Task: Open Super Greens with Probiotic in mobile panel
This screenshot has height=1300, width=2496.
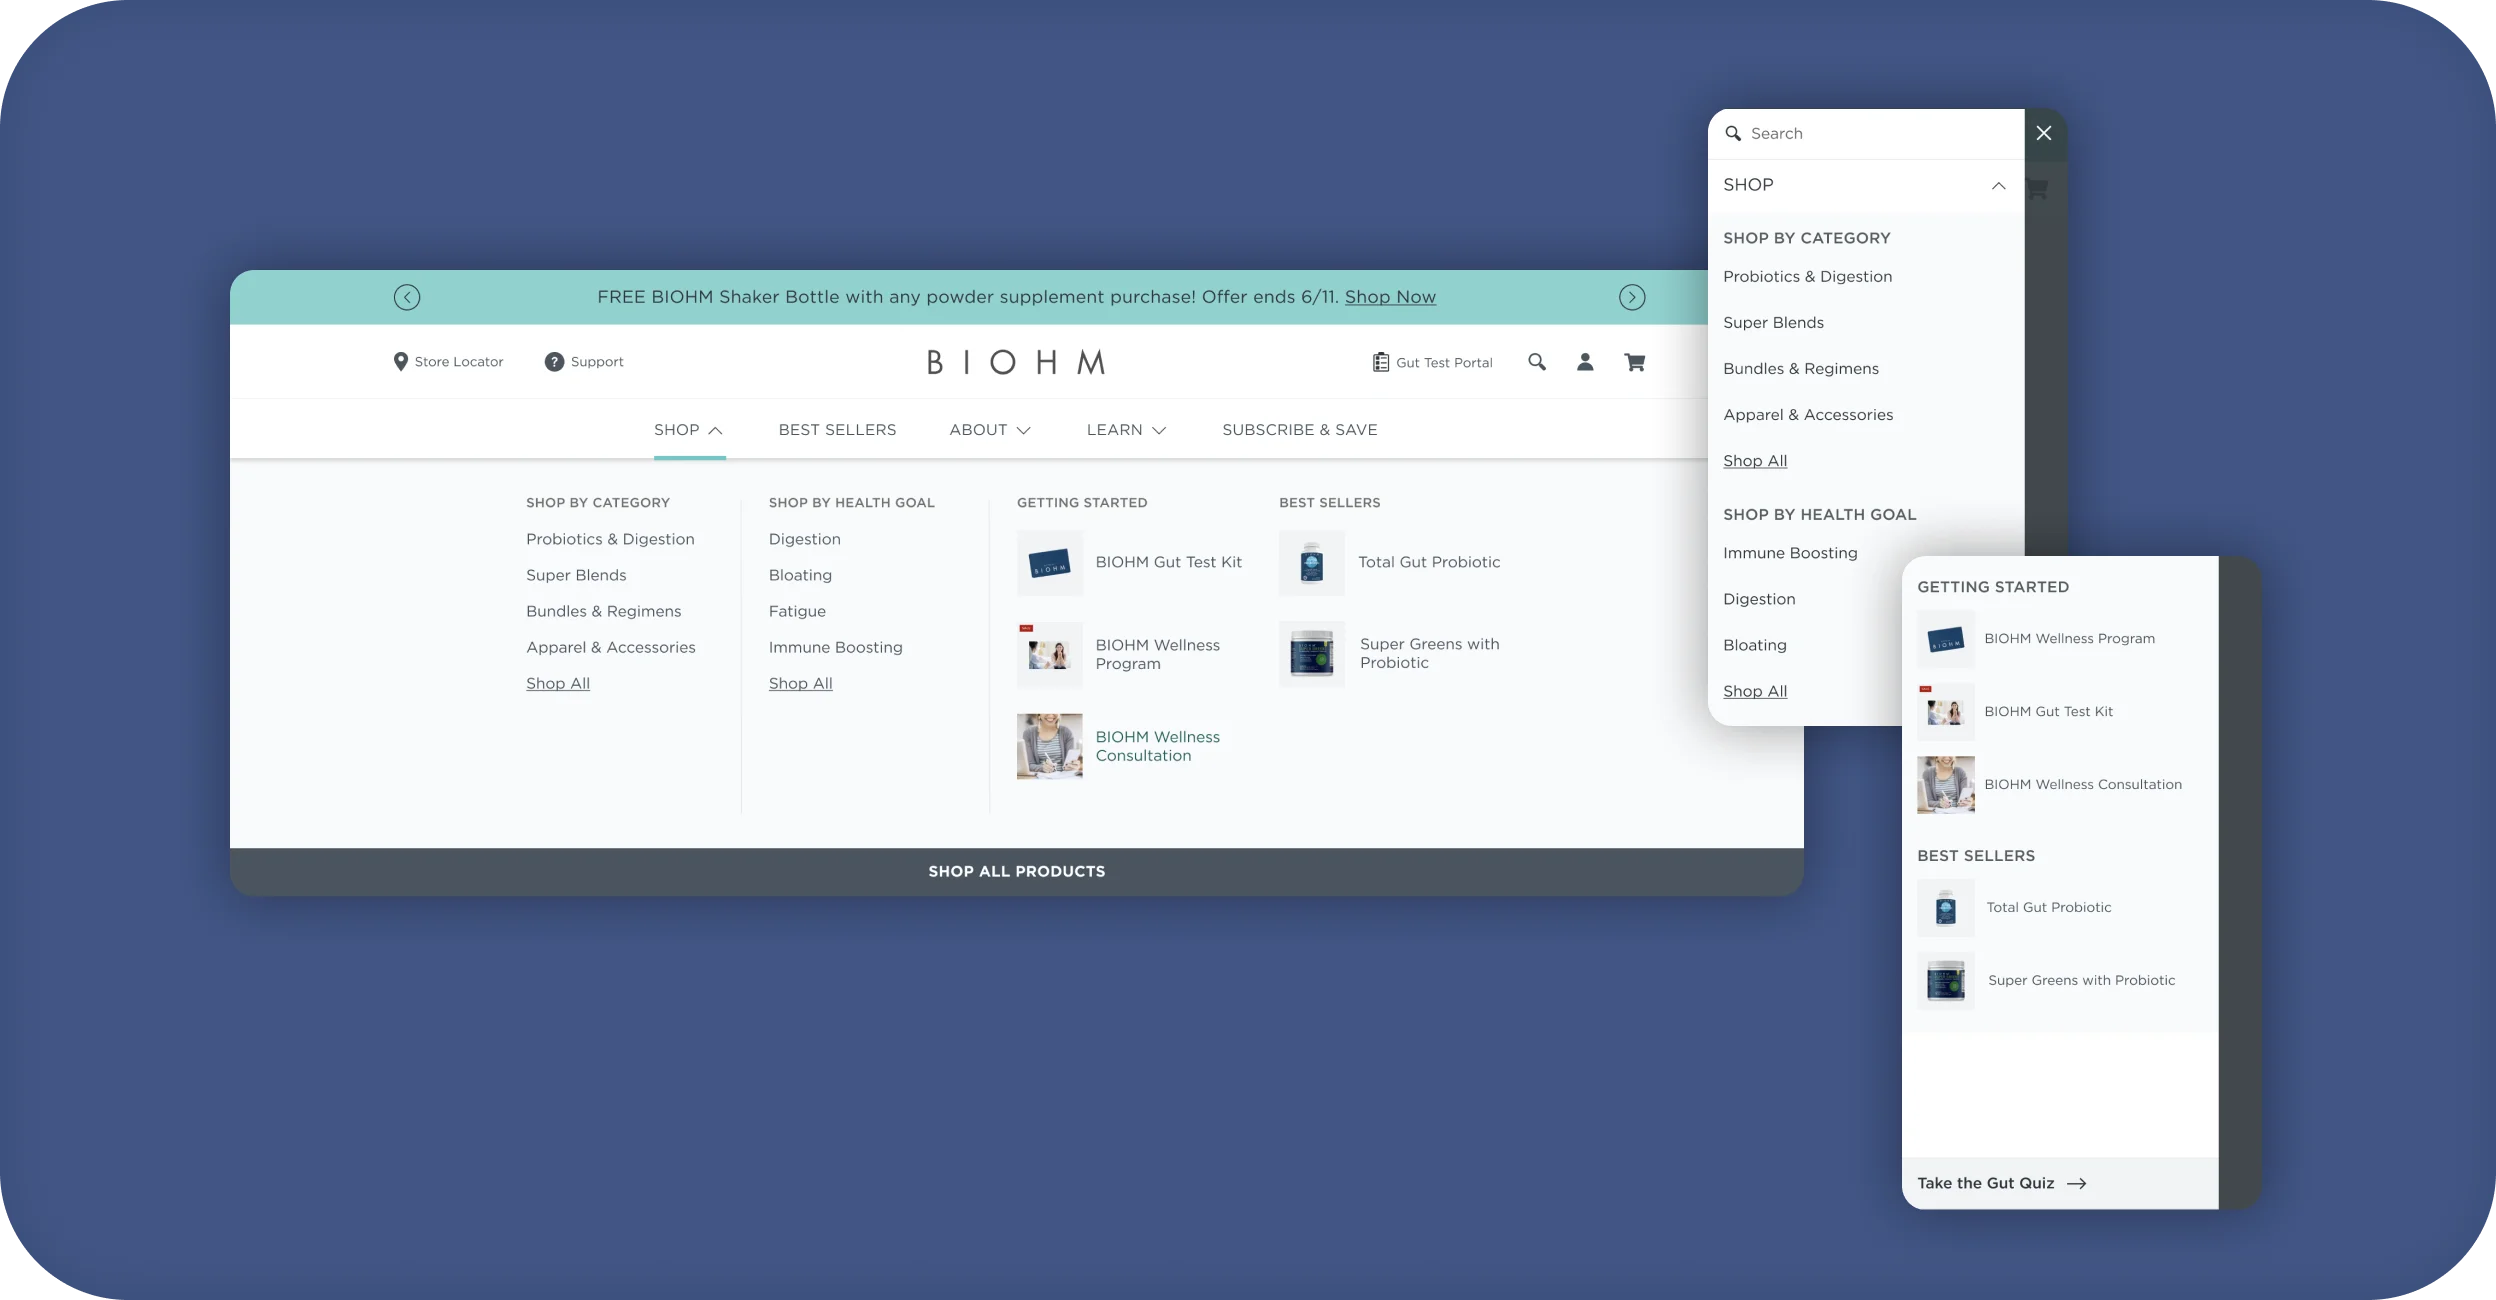Action: [2081, 981]
